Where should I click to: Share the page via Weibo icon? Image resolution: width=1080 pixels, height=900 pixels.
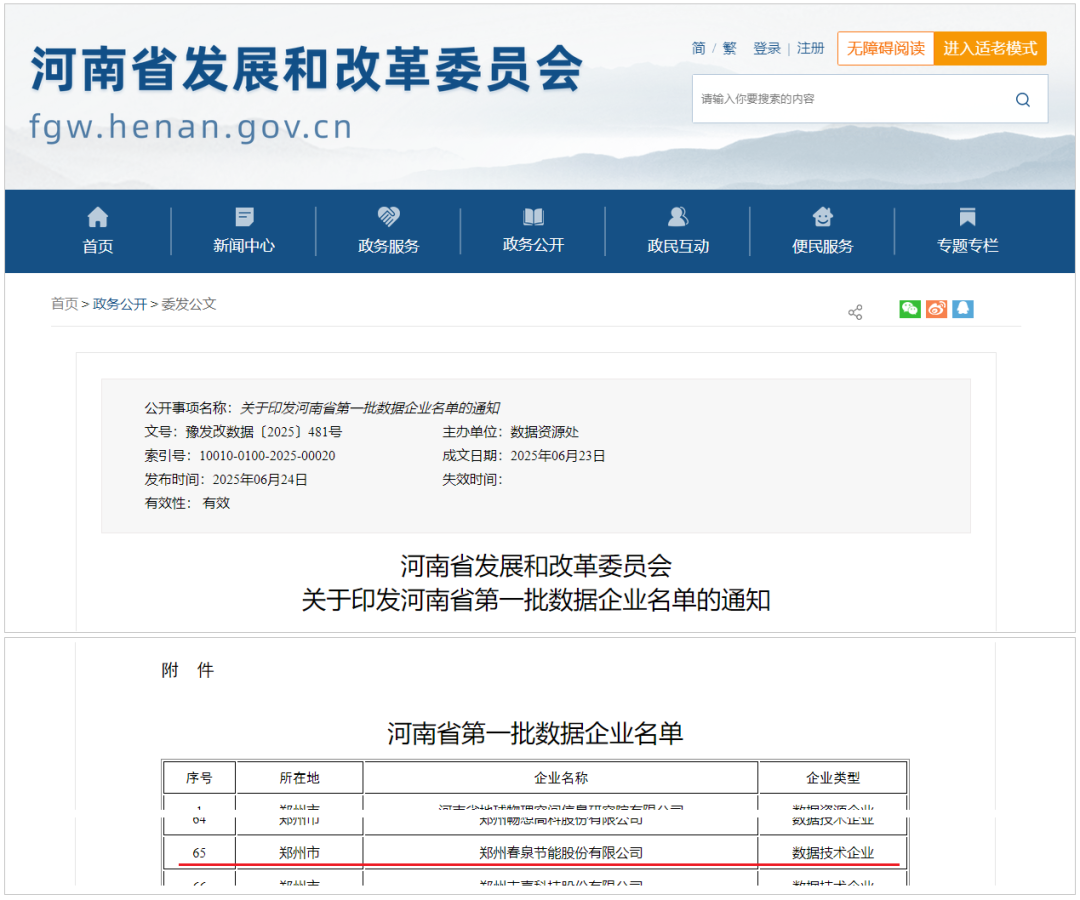[936, 309]
